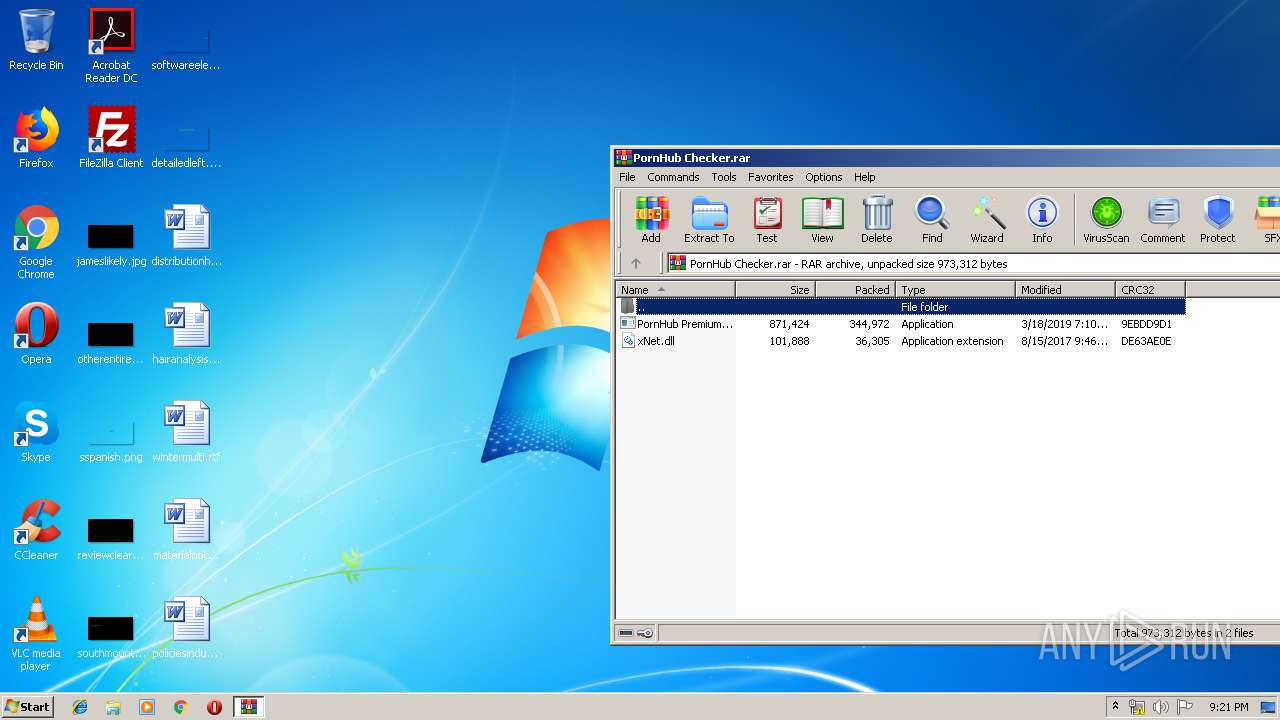Click the Test archive icon

[x=767, y=219]
